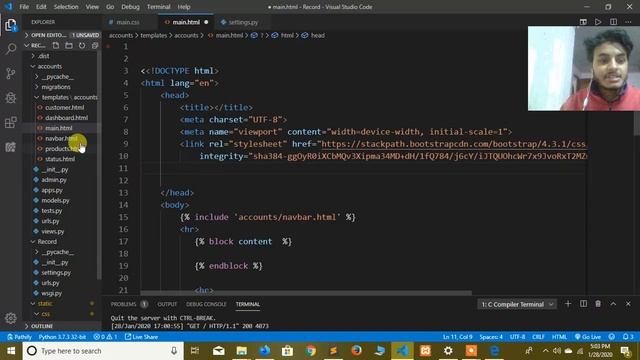Click the Windows Start button
This screenshot has height=360, width=640.
[11, 351]
